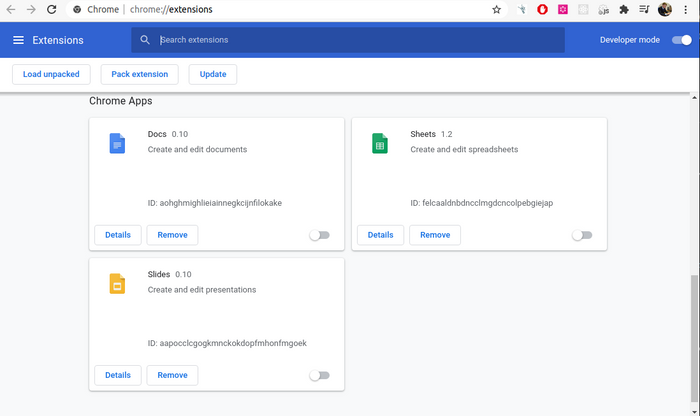Click the Docs ID text
700x416 pixels.
pyautogui.click(x=215, y=203)
